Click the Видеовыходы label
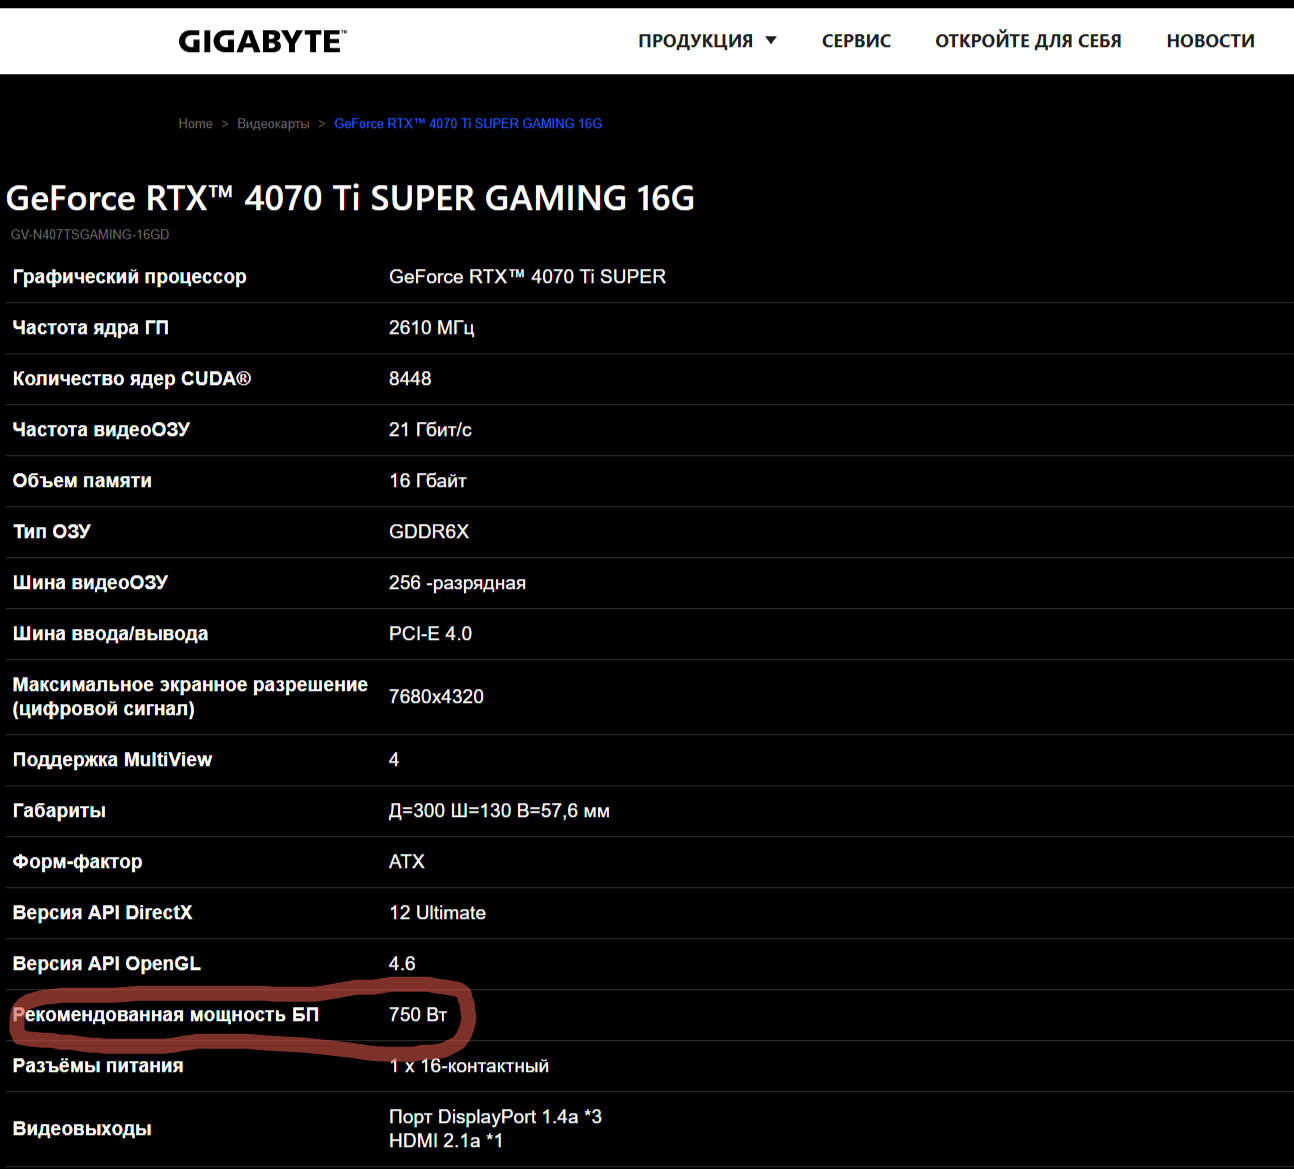1294x1169 pixels. tap(82, 1129)
